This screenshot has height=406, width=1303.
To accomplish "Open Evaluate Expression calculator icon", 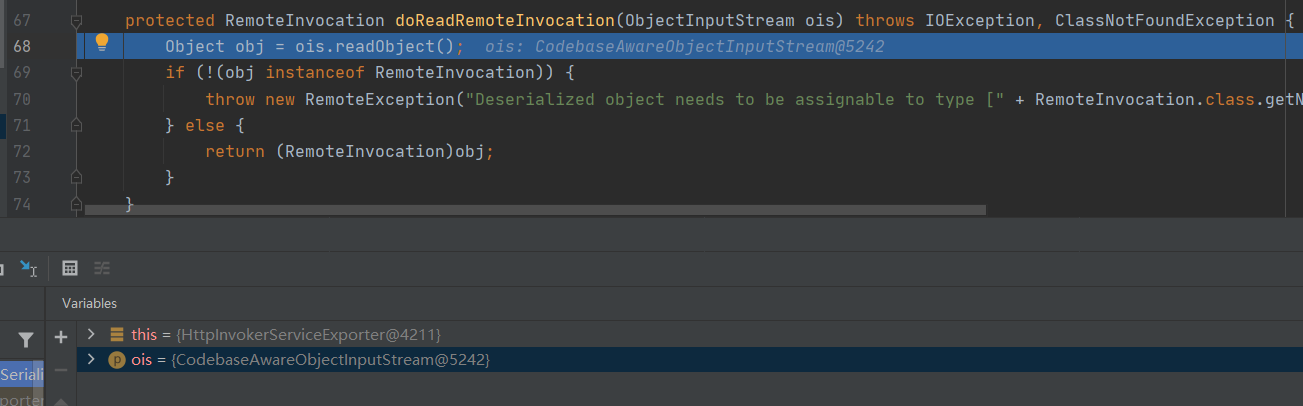I will (70, 268).
